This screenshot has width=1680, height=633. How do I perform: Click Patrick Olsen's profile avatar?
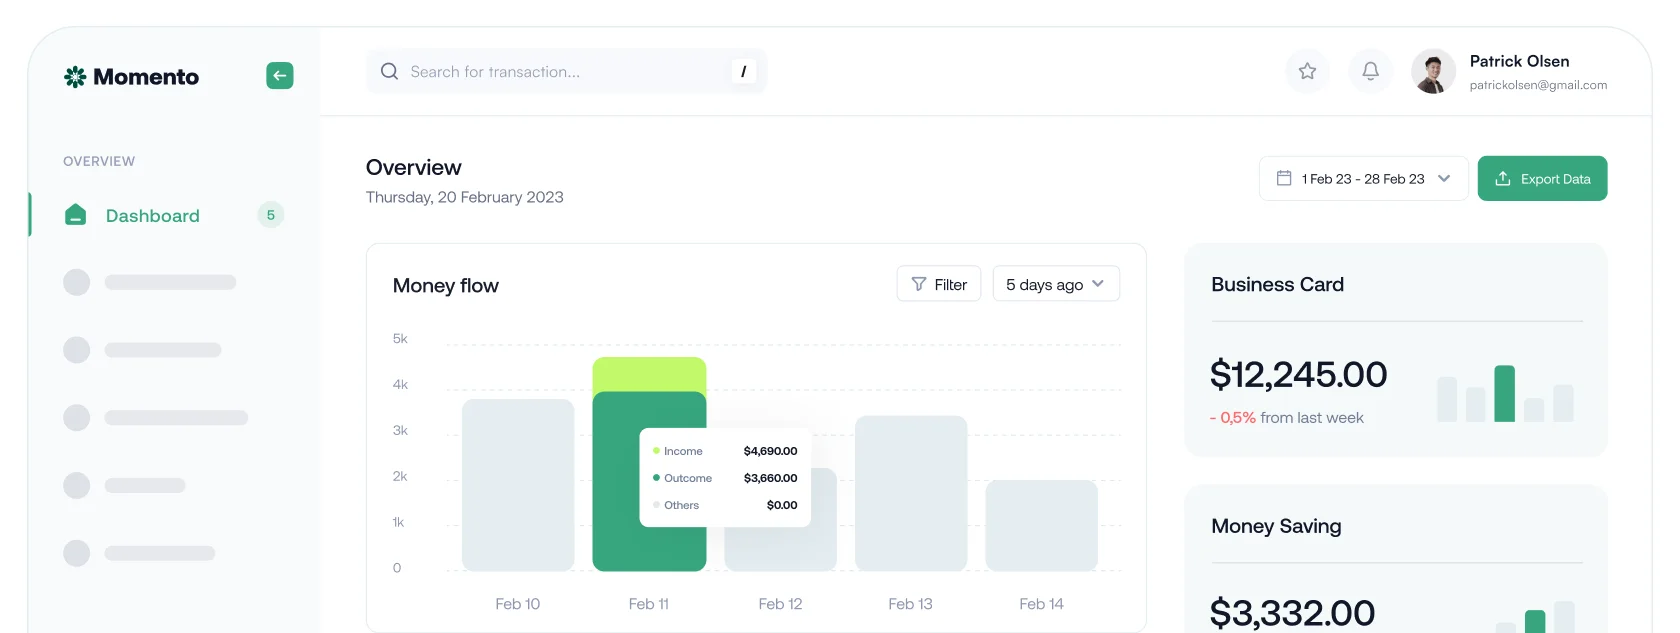1433,72
